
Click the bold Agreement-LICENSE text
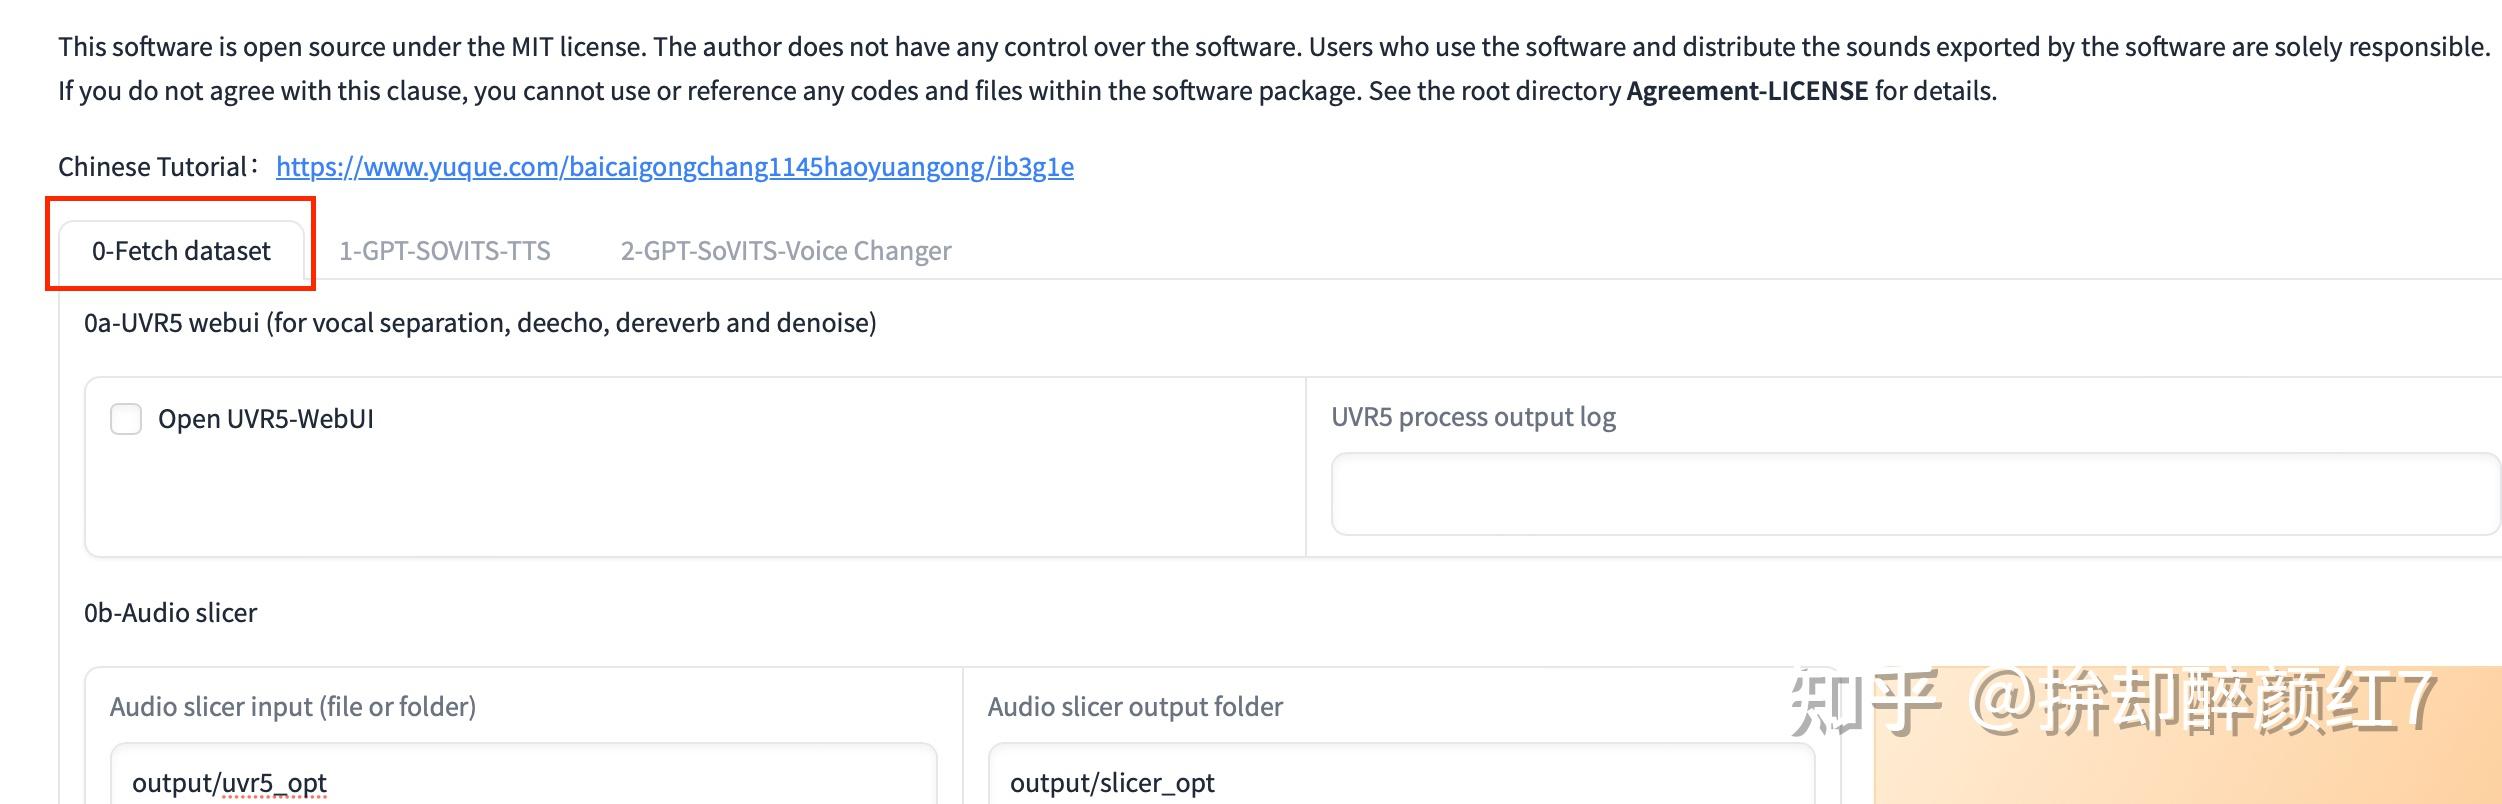click(1746, 91)
